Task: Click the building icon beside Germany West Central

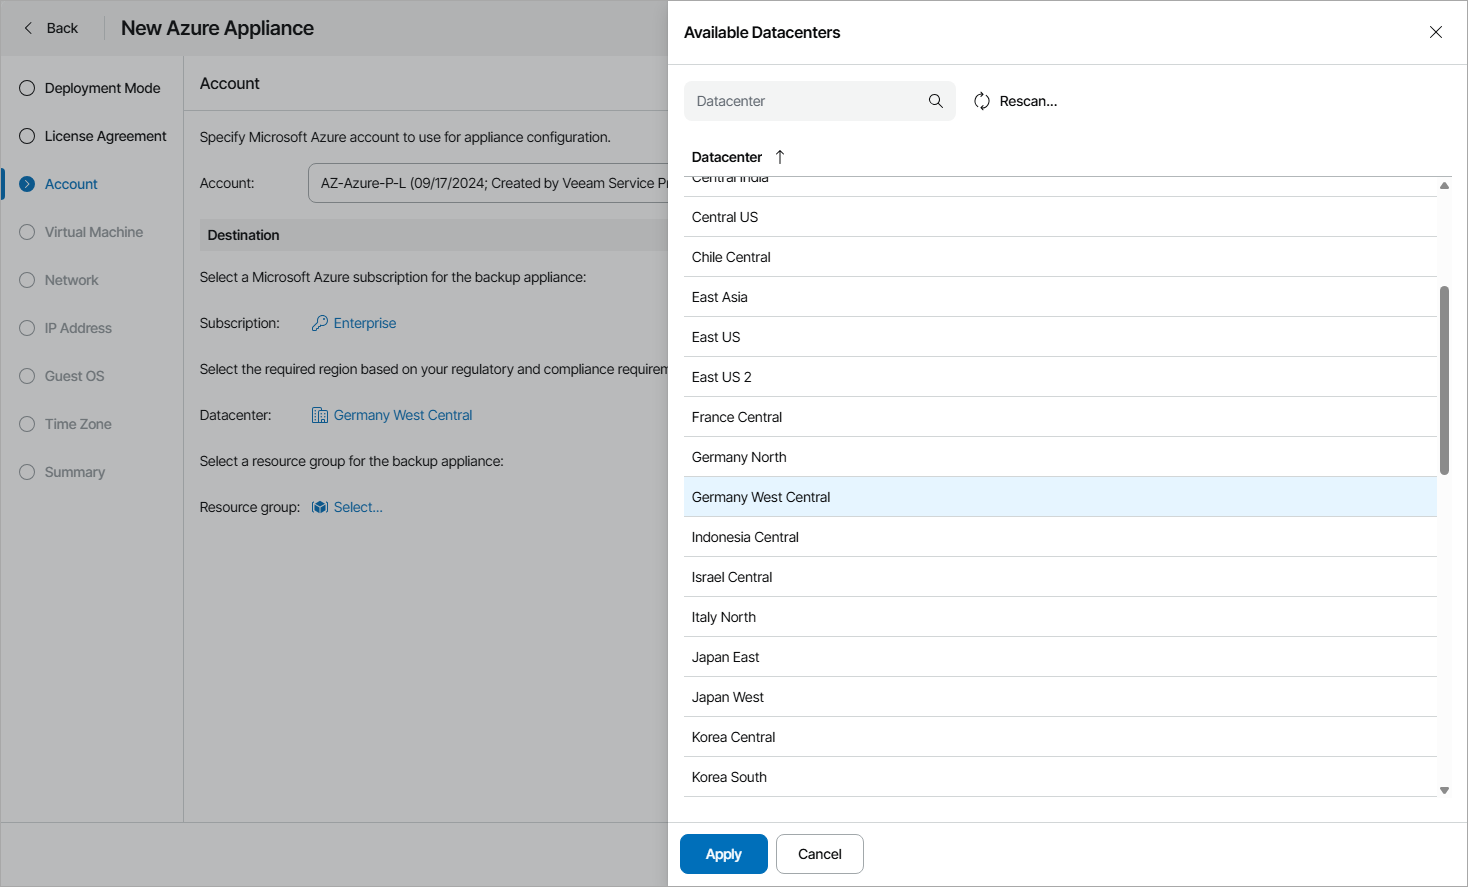Action: click(x=320, y=415)
